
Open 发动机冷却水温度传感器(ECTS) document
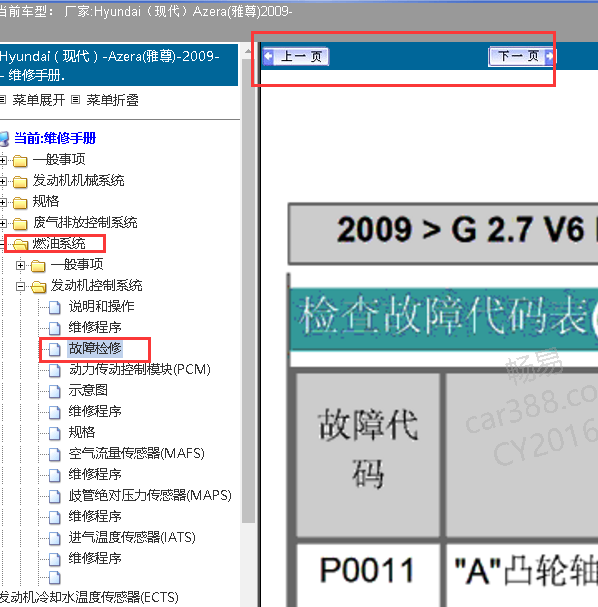point(89,597)
